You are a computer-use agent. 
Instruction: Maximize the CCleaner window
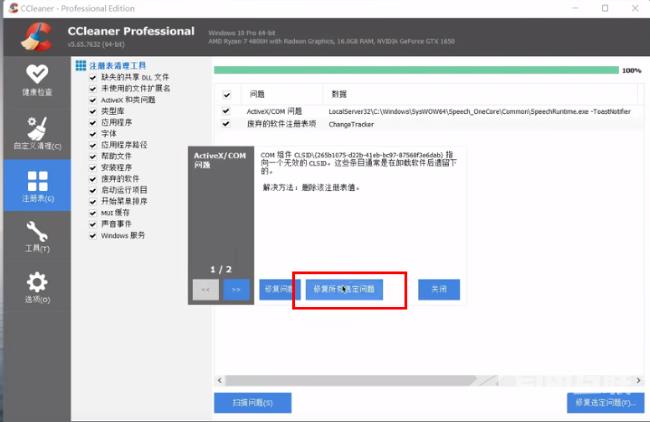coord(605,8)
